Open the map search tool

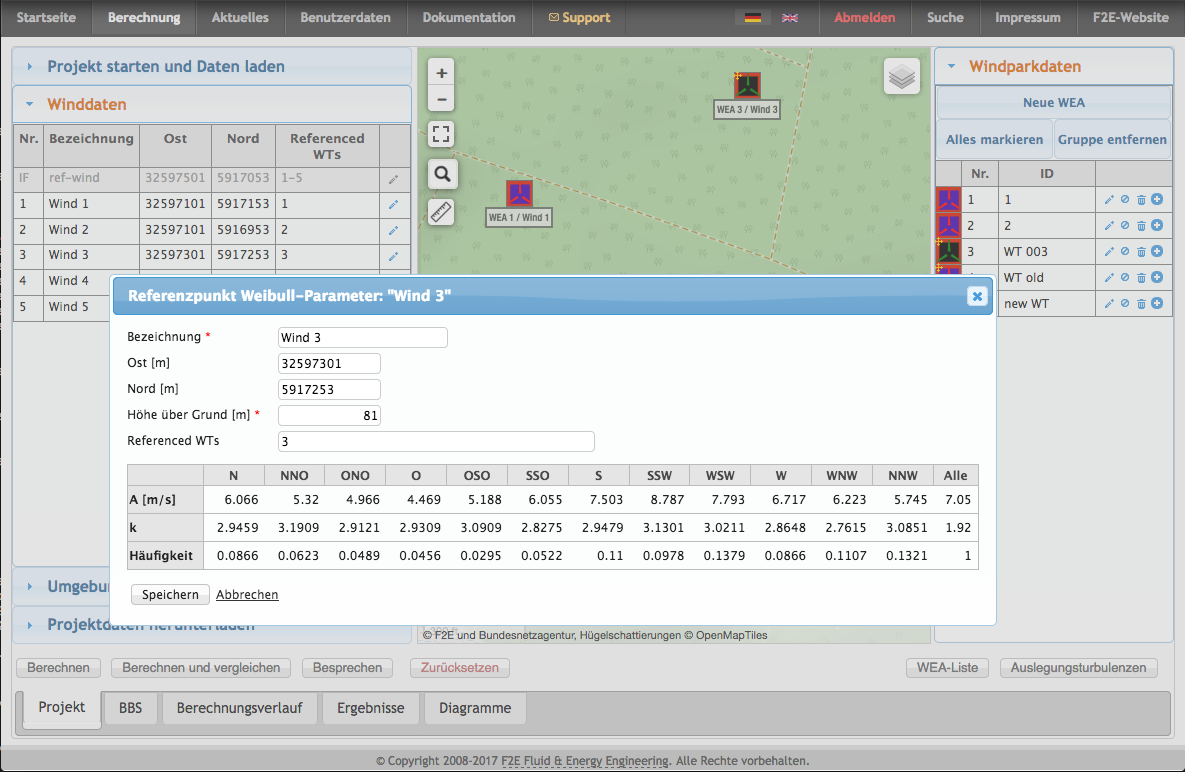pos(442,174)
